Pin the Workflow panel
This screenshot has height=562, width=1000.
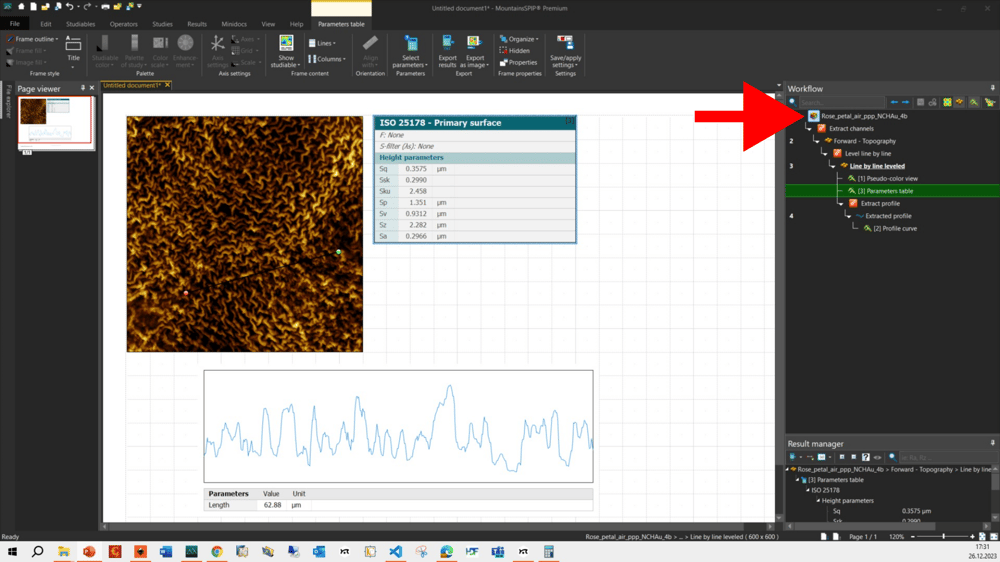(992, 88)
